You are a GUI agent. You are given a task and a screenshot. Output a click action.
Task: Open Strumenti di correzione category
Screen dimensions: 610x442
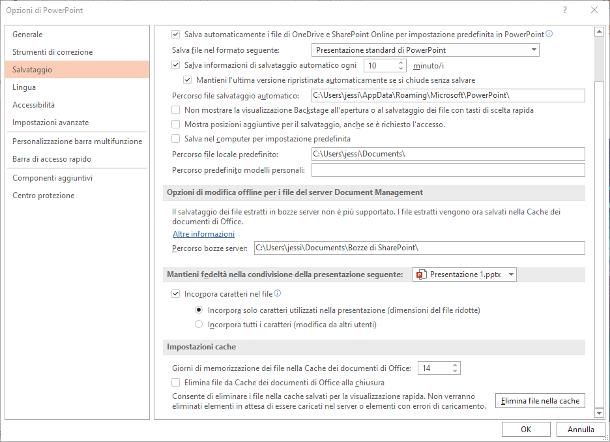click(x=77, y=52)
